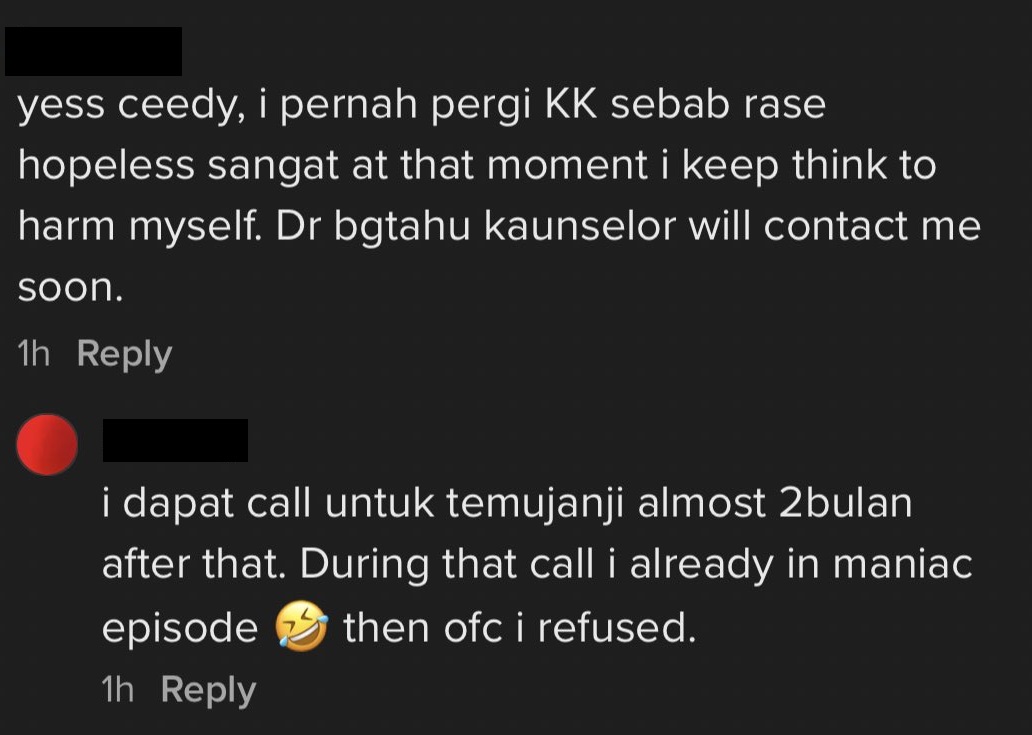1032x735 pixels.
Task: Select the 1h timestamp under the second comment
Action: point(118,689)
